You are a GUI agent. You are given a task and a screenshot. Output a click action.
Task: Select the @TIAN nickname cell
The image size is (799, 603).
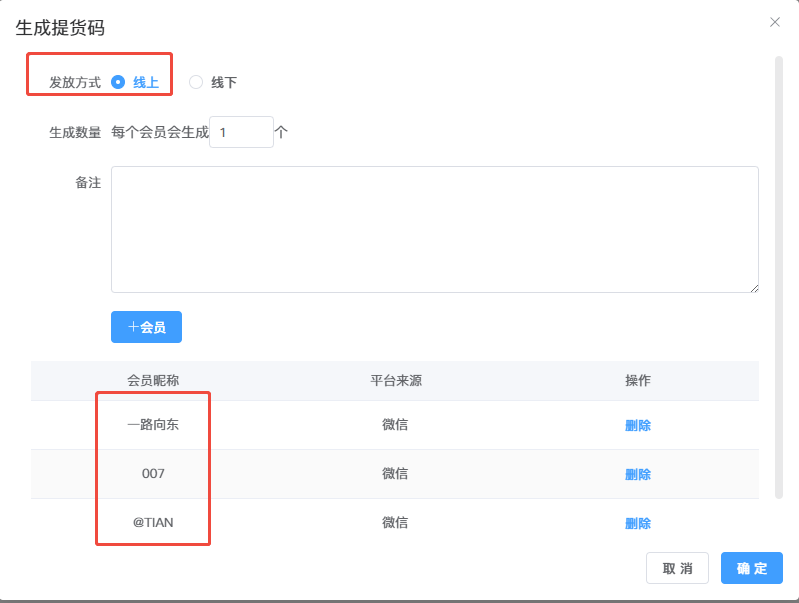click(153, 522)
